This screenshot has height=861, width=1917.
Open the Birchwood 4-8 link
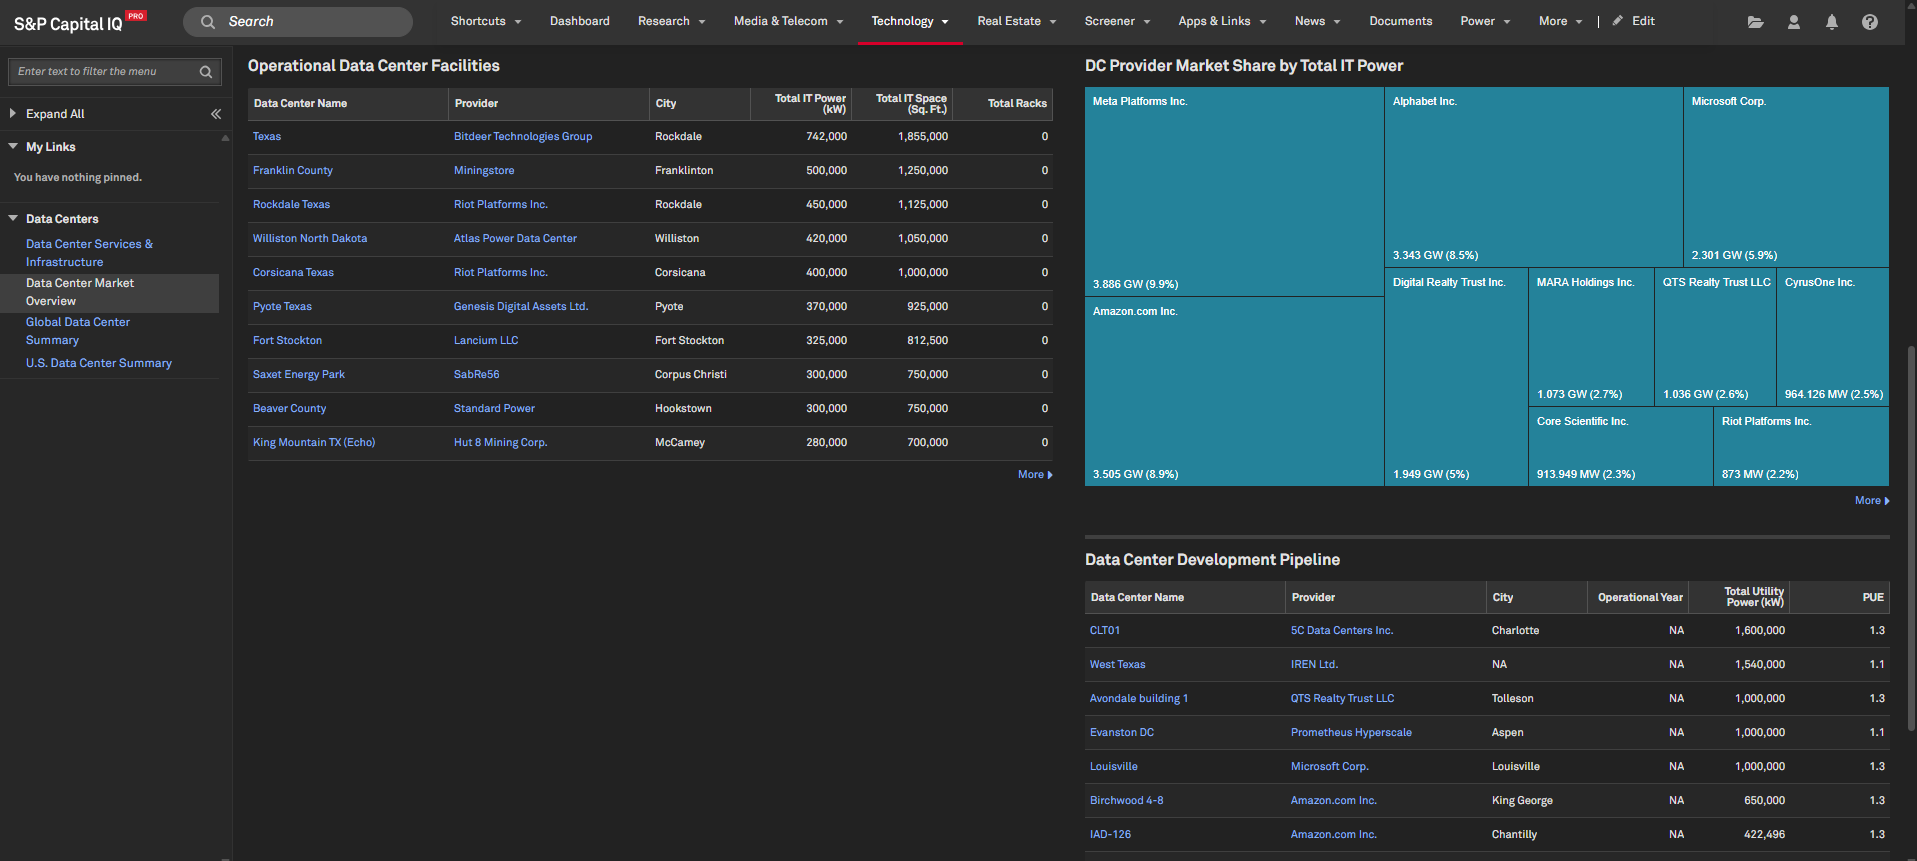[x=1126, y=801]
